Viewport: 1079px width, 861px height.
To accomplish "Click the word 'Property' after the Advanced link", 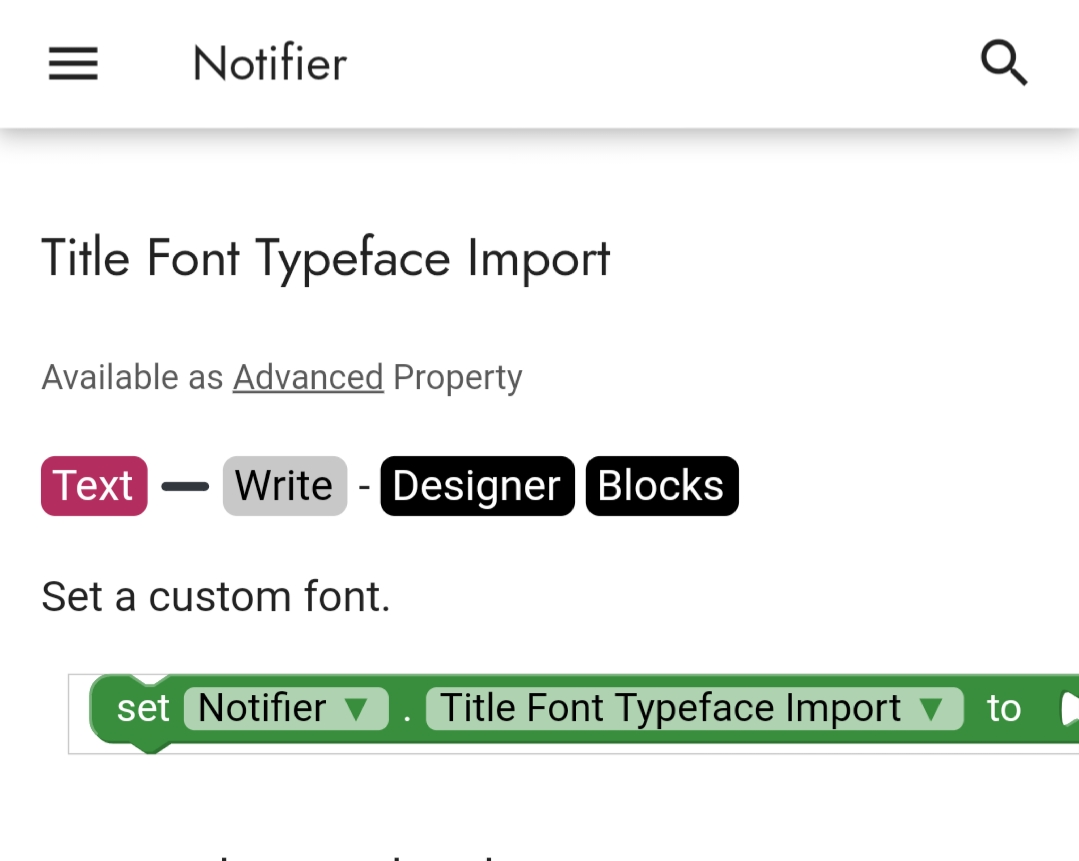I will 457,377.
